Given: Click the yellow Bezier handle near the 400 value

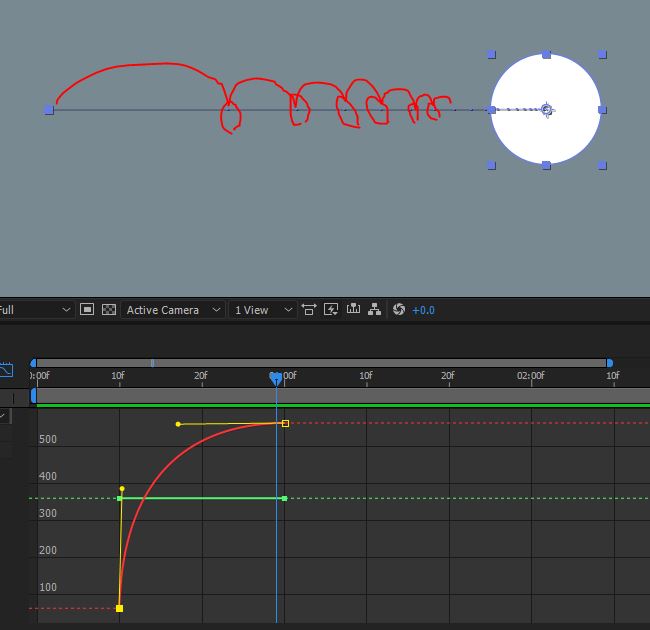Looking at the screenshot, I should point(122,489).
